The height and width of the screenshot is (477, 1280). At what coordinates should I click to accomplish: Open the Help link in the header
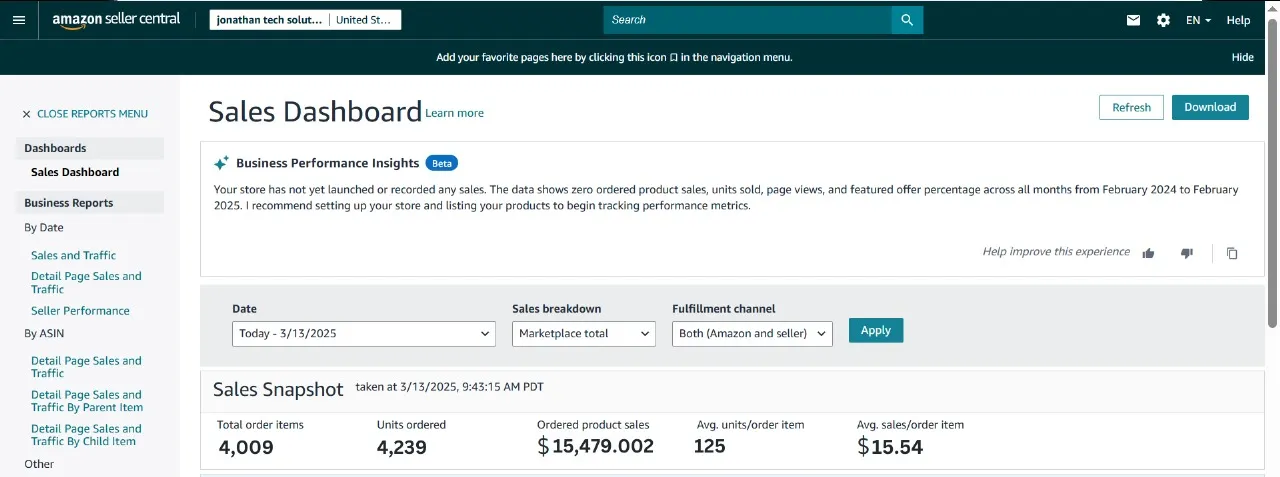tap(1238, 20)
